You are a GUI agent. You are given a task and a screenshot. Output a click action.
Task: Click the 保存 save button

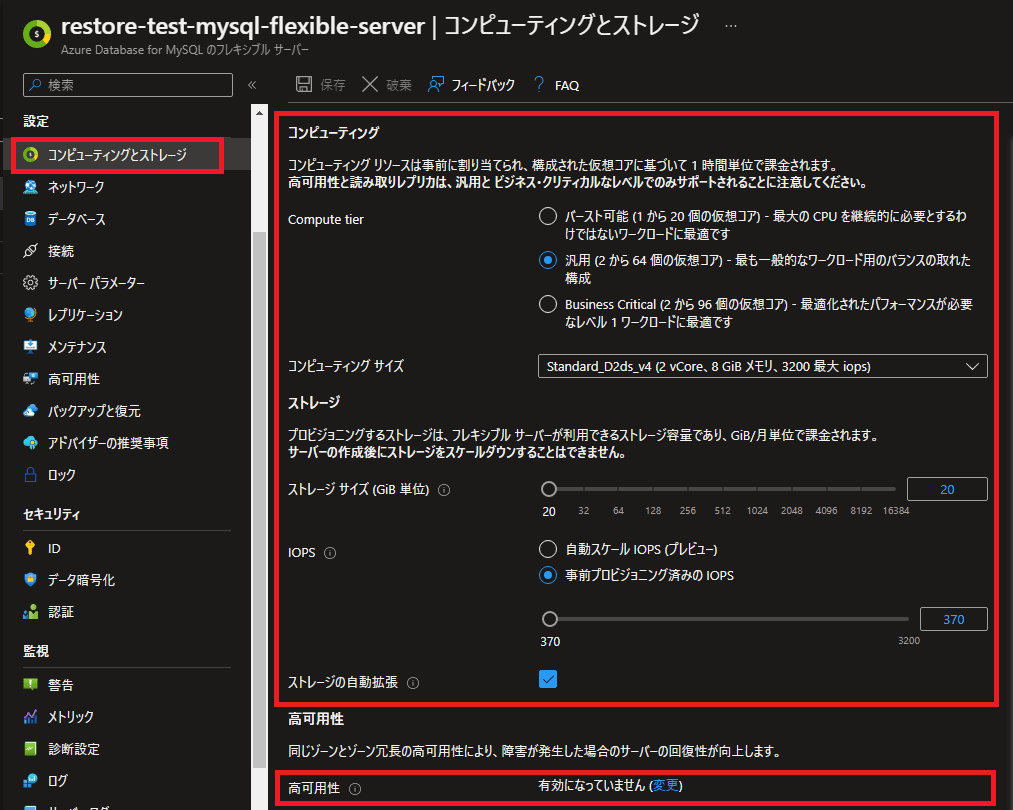(x=320, y=85)
